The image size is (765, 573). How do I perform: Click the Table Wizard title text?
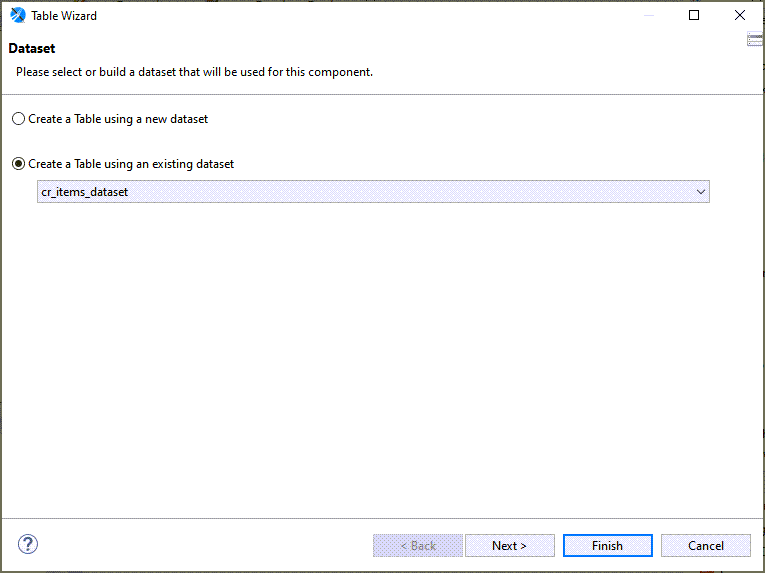pos(65,16)
